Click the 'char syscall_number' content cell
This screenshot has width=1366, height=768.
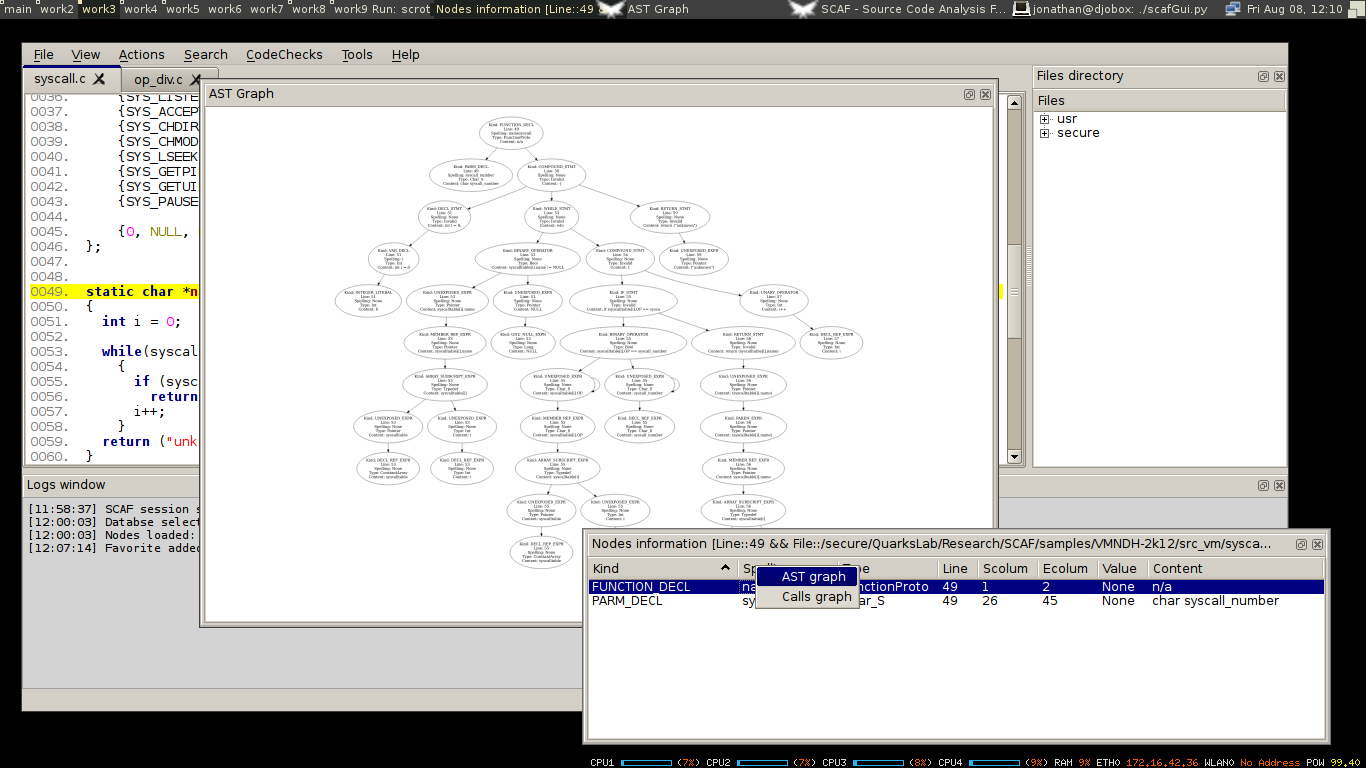(x=1215, y=601)
